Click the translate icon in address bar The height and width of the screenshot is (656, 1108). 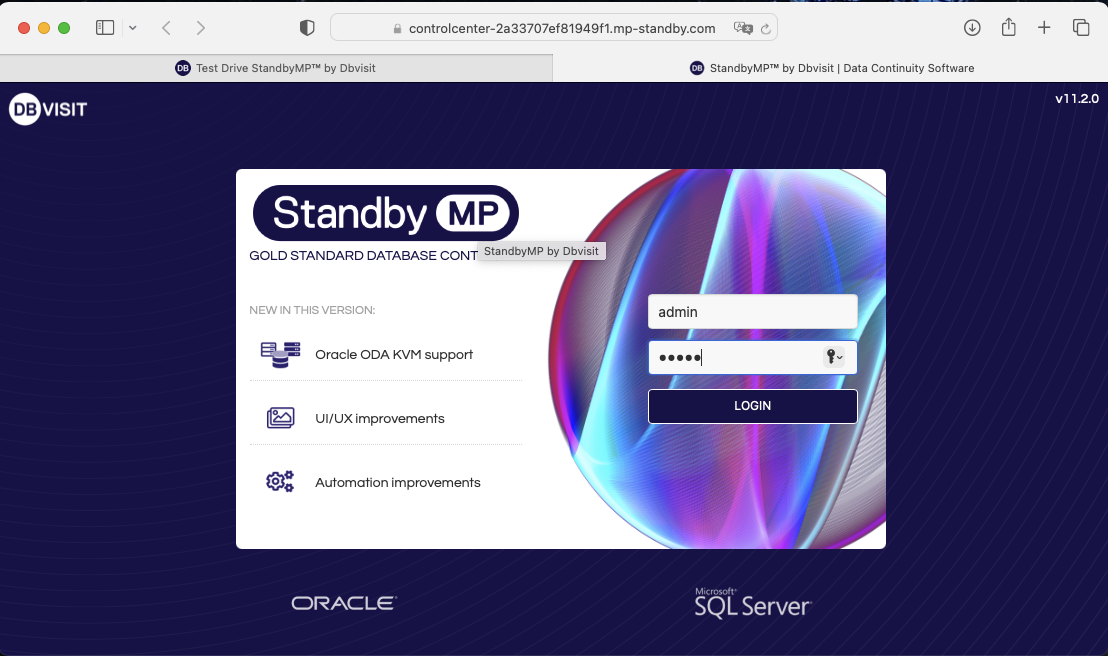click(x=742, y=29)
